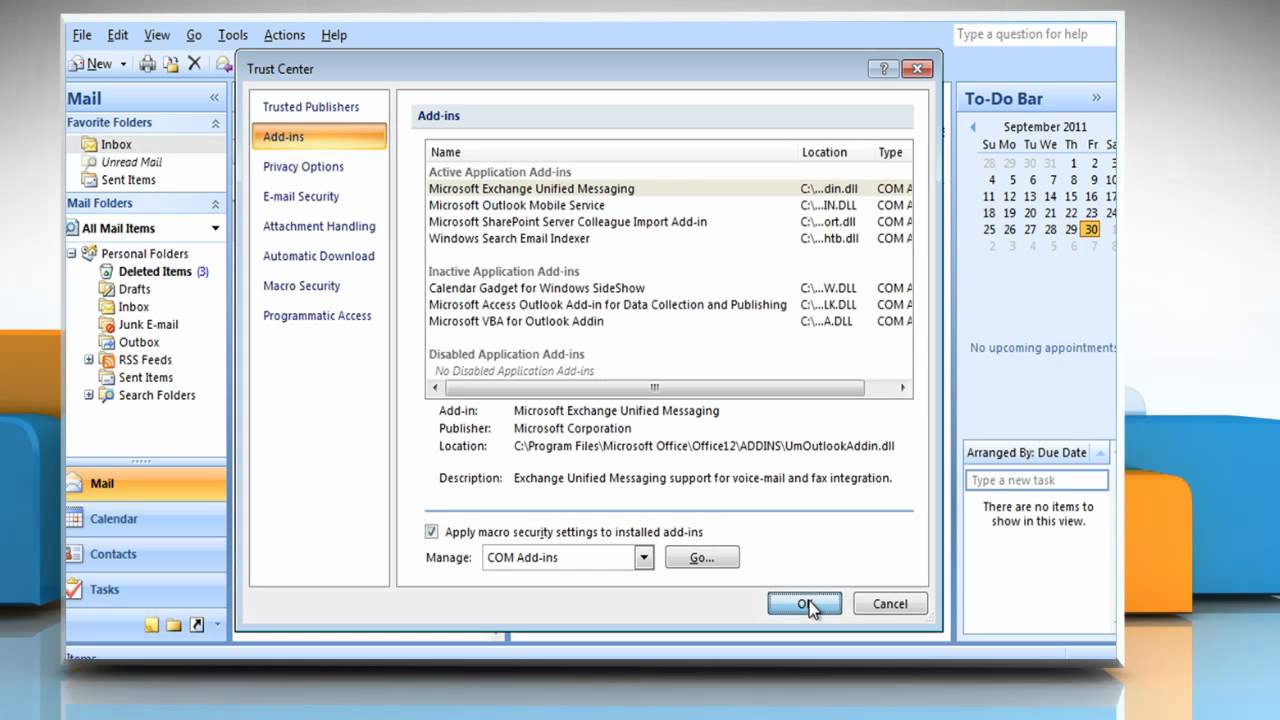Image resolution: width=1280 pixels, height=720 pixels.
Task: Click the Tasks pane icon
Action: click(x=76, y=589)
